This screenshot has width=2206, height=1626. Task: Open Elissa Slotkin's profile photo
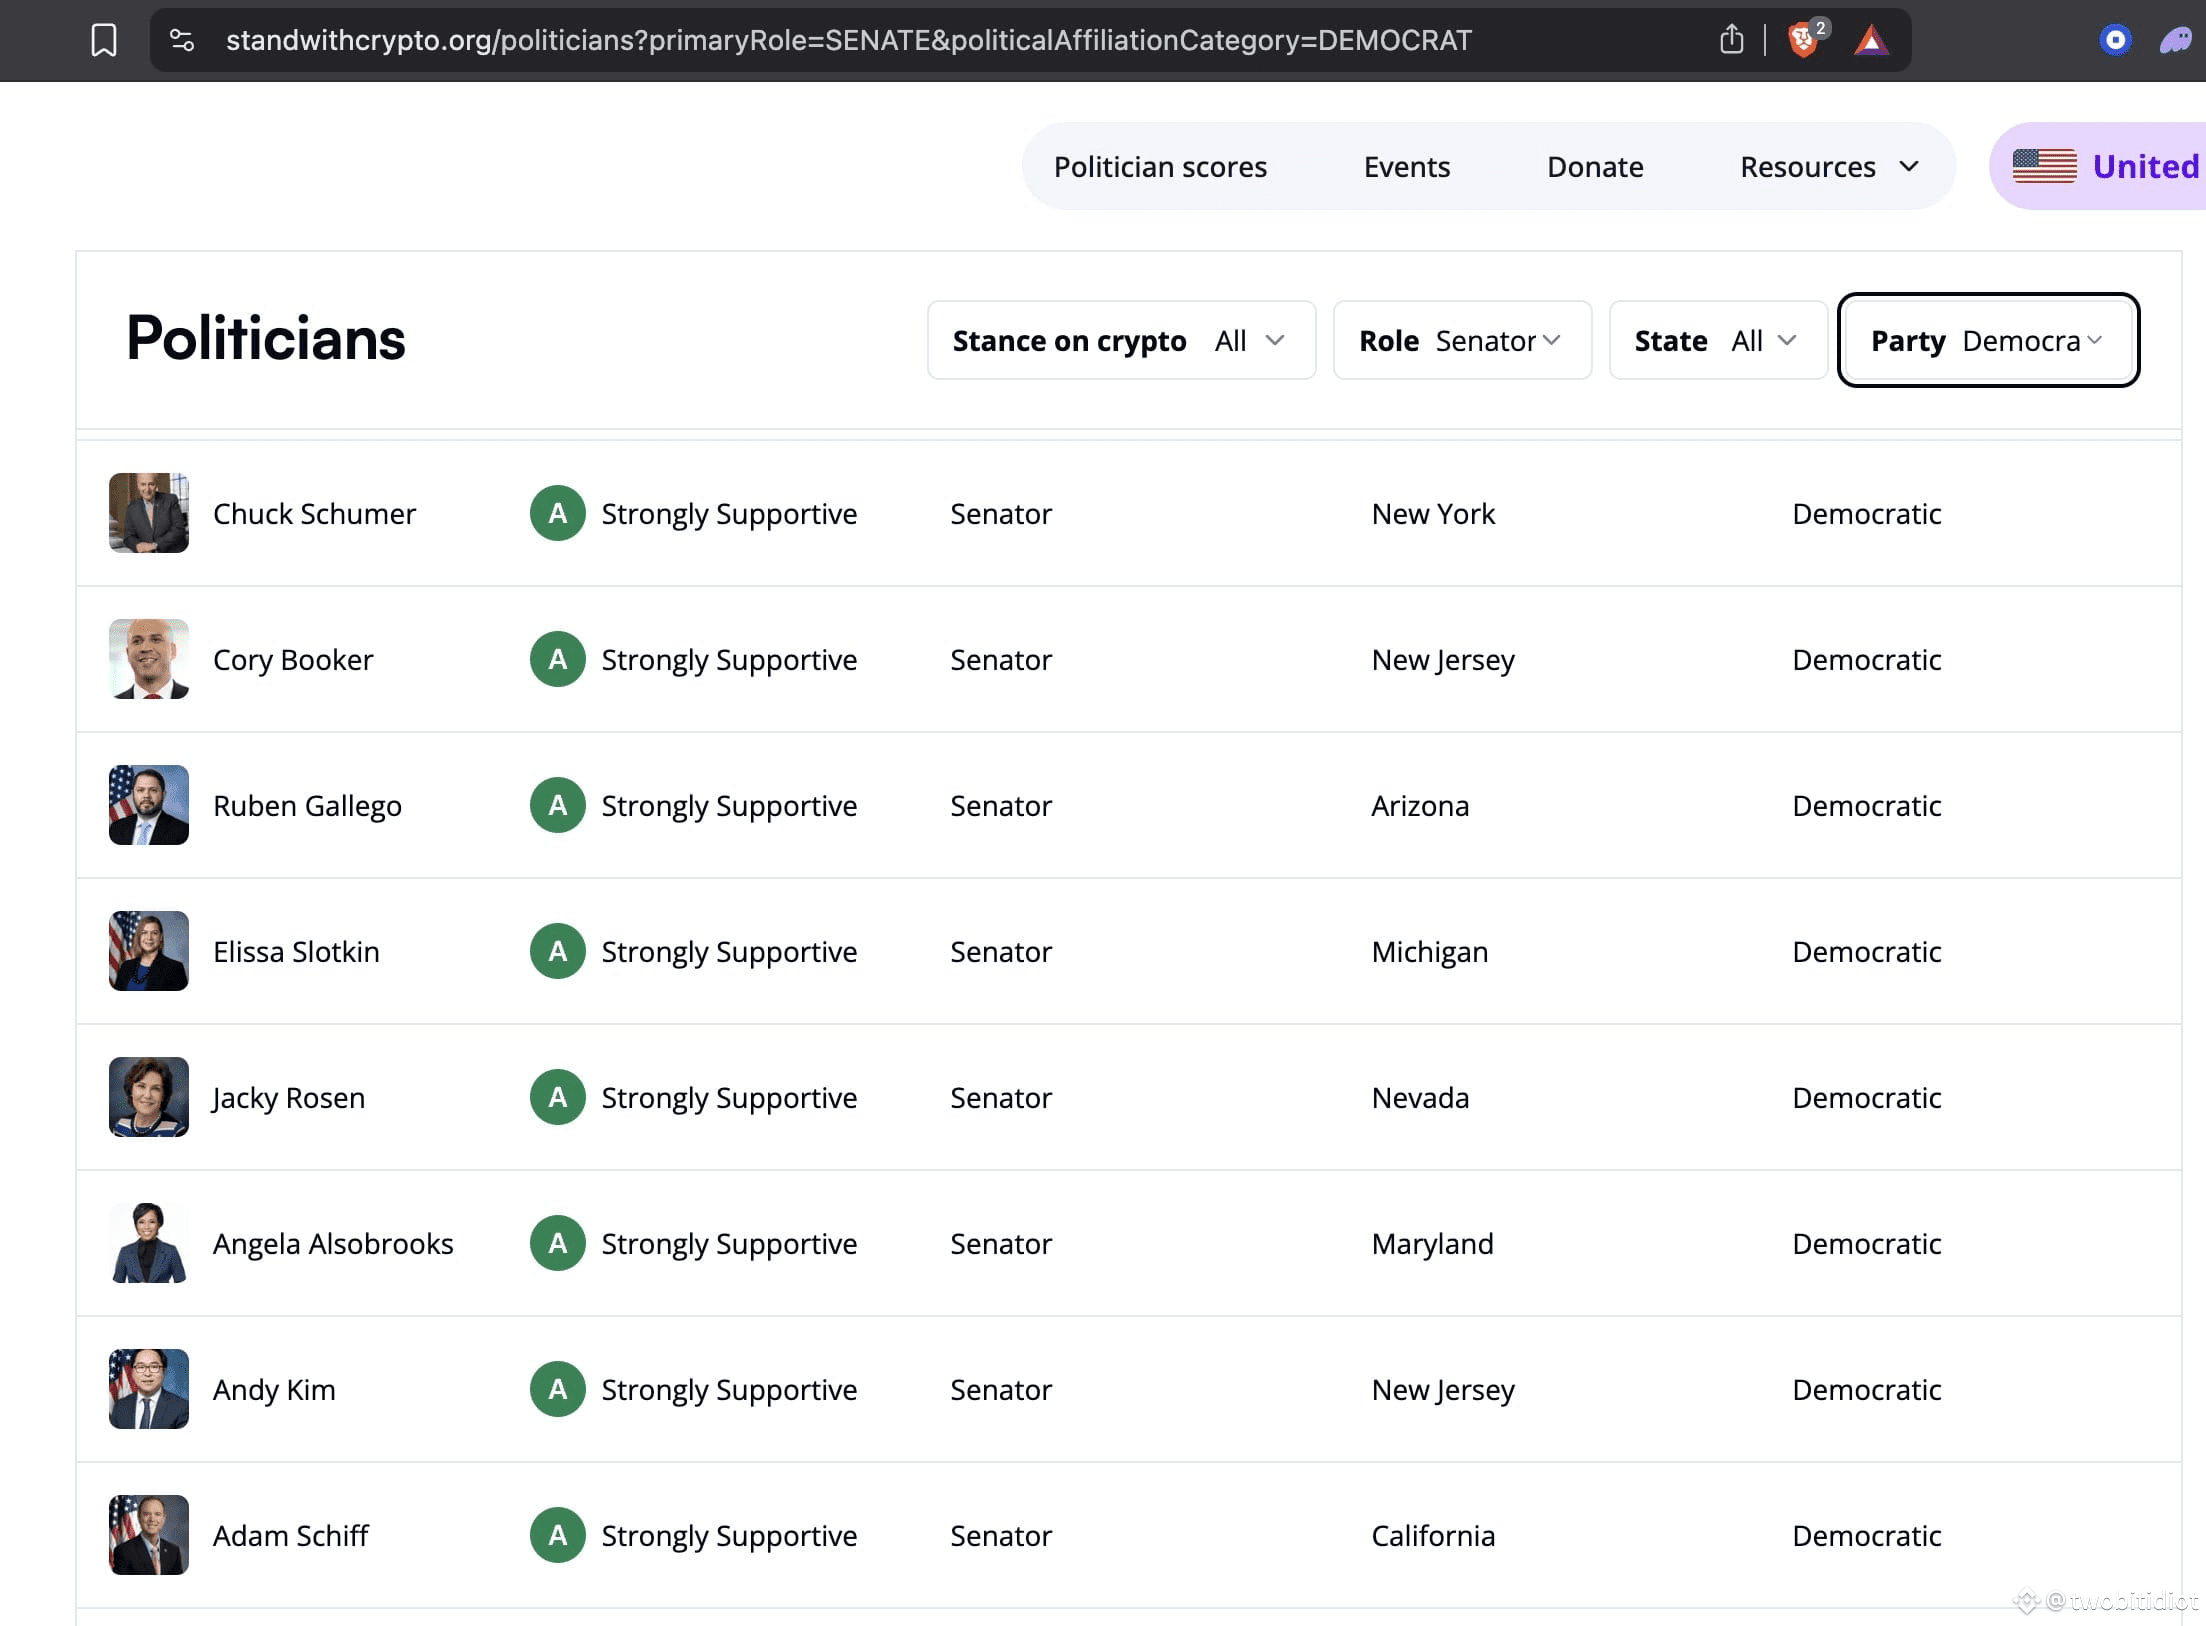[x=149, y=951]
